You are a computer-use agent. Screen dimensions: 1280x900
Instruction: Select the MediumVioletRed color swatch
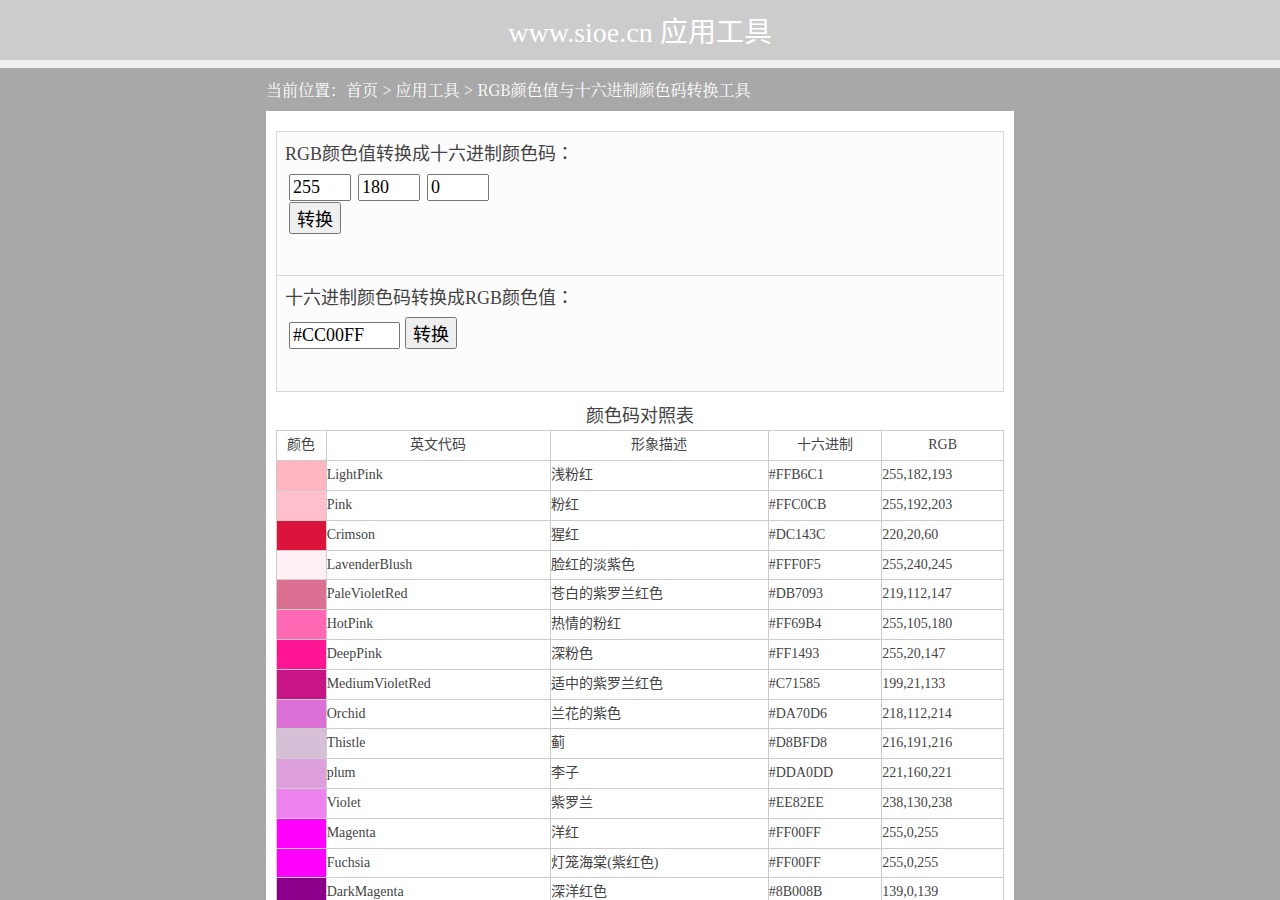[302, 684]
